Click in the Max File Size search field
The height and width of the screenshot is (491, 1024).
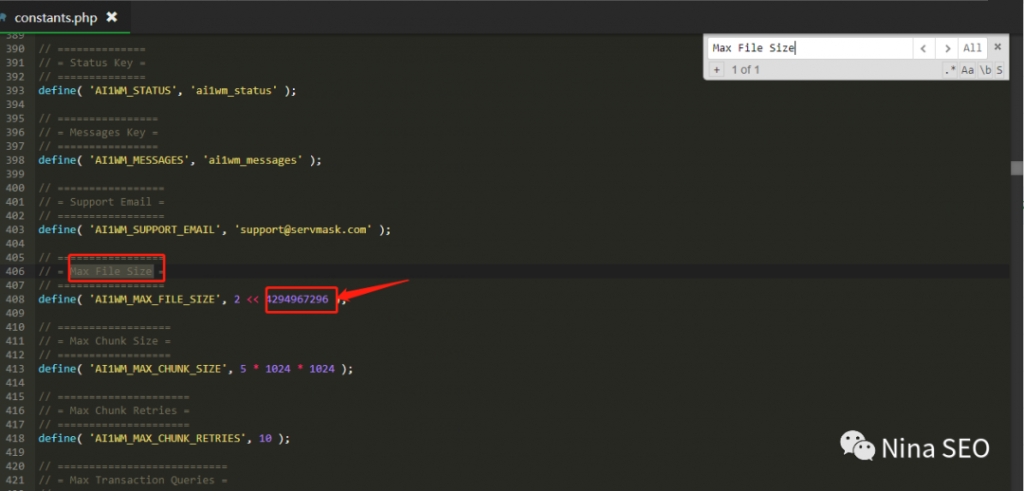click(810, 48)
